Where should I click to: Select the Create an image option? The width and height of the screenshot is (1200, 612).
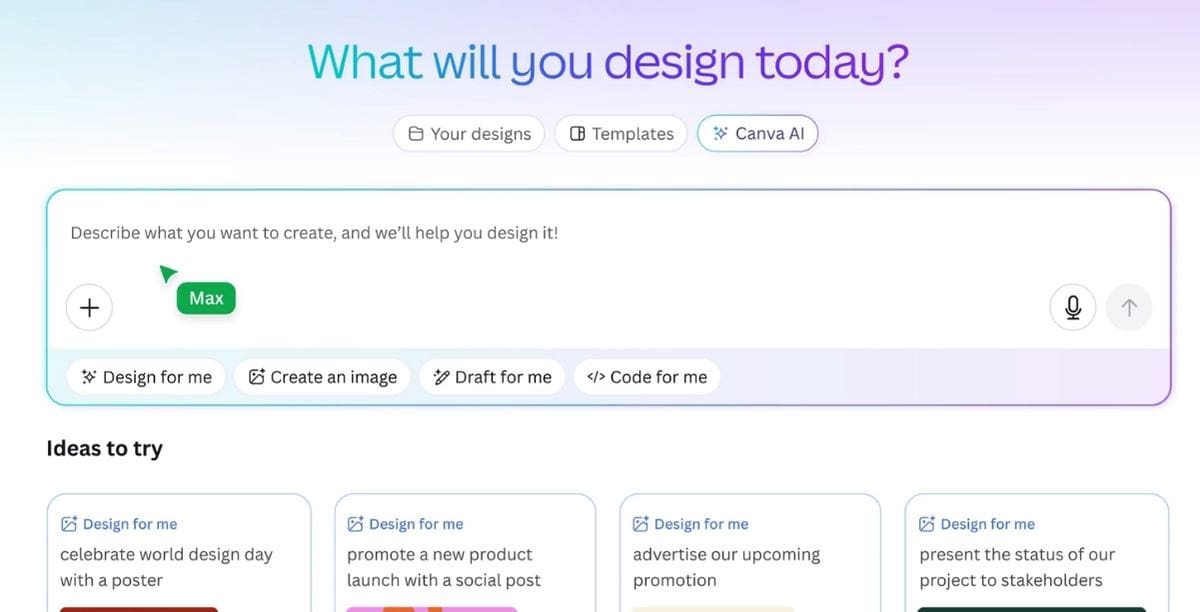click(322, 376)
